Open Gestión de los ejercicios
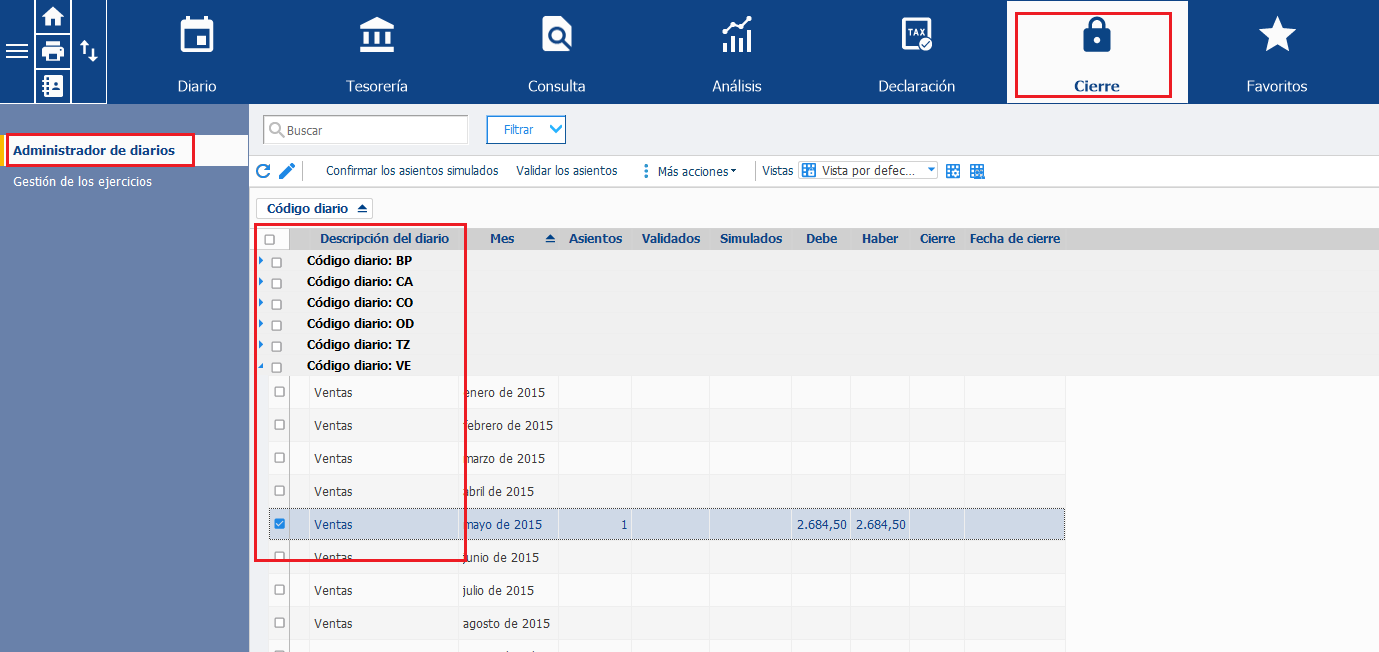Image resolution: width=1379 pixels, height=652 pixels. (83, 182)
